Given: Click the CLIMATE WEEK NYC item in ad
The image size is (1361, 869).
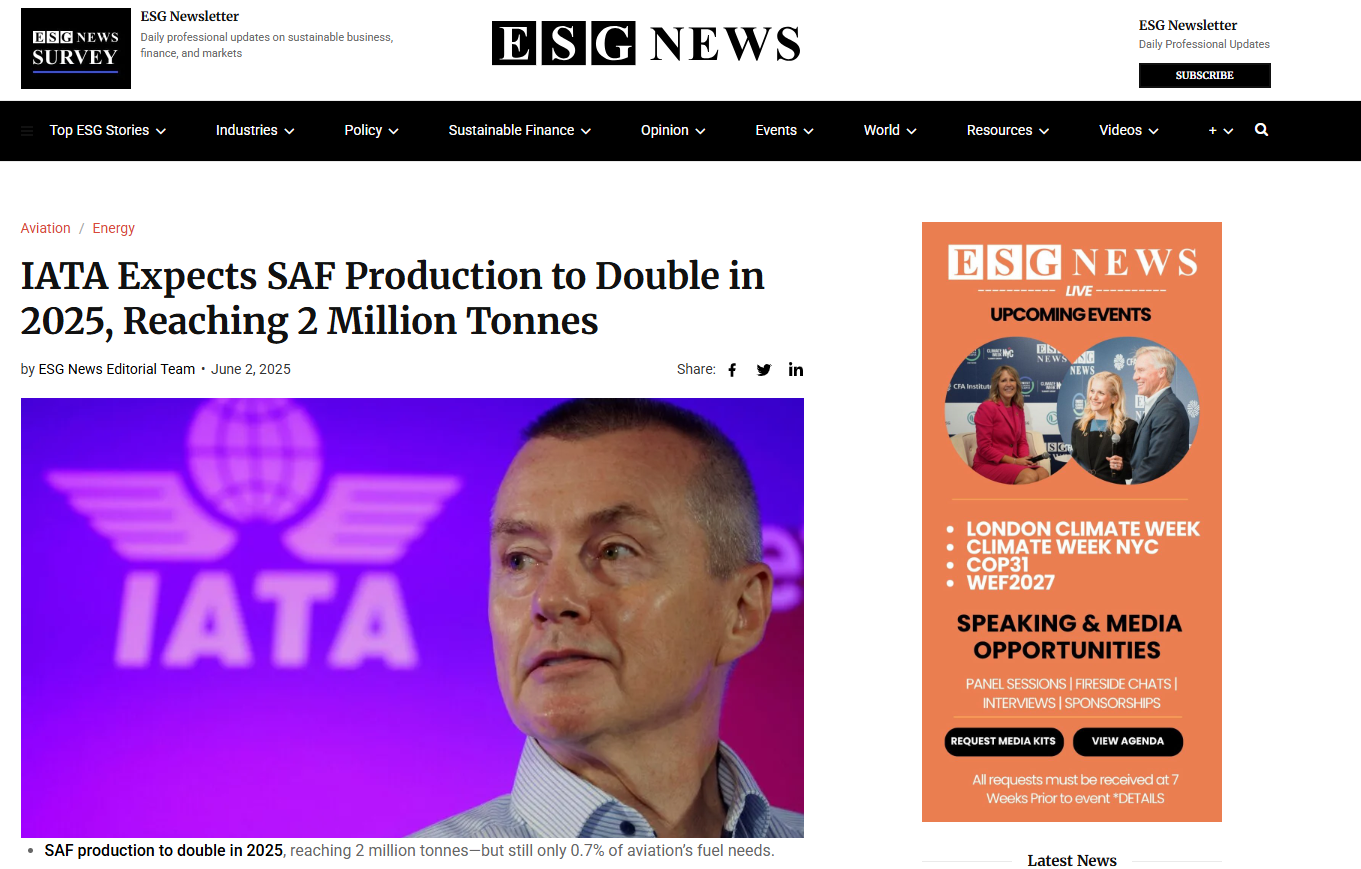Looking at the screenshot, I should pos(1062,547).
